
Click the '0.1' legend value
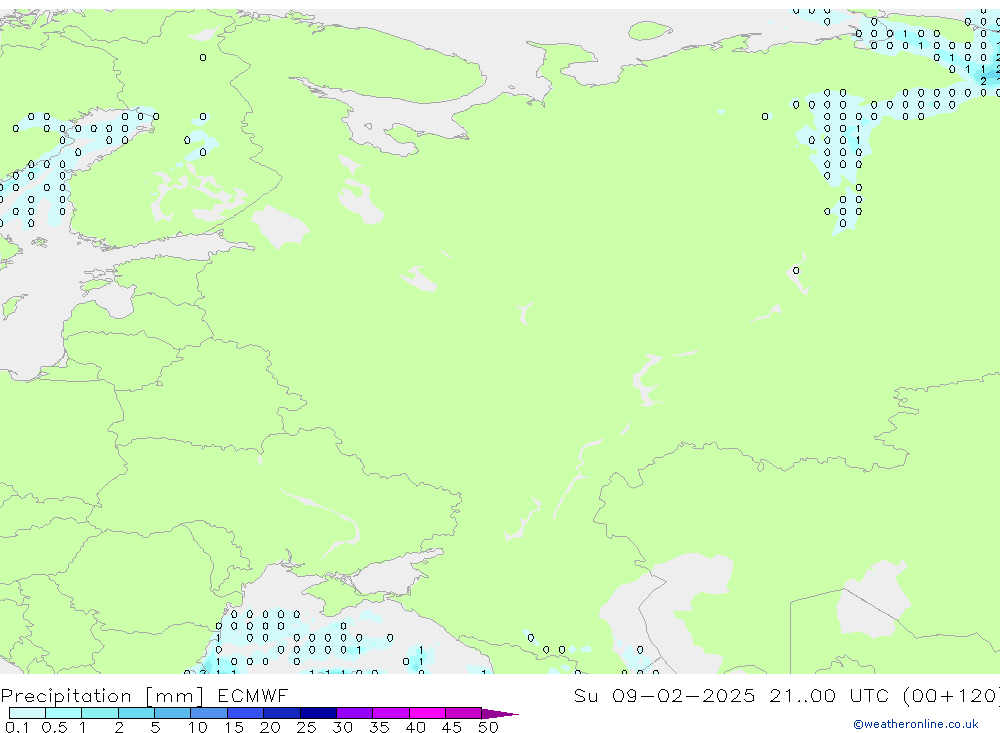tap(17, 727)
